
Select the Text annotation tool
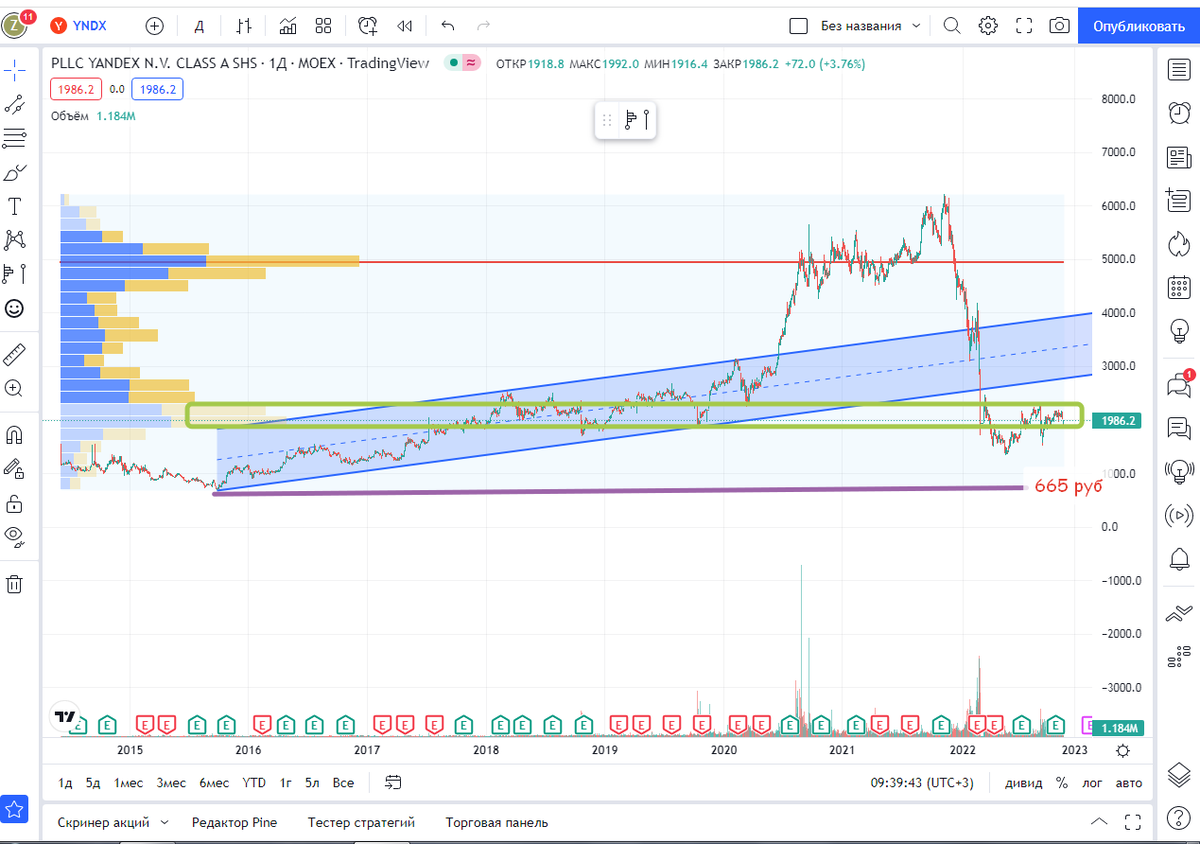pos(15,206)
